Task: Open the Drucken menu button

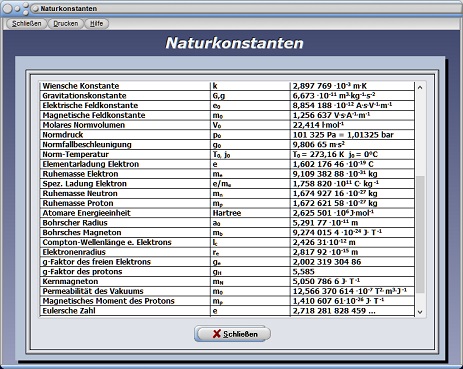Action: (66, 24)
